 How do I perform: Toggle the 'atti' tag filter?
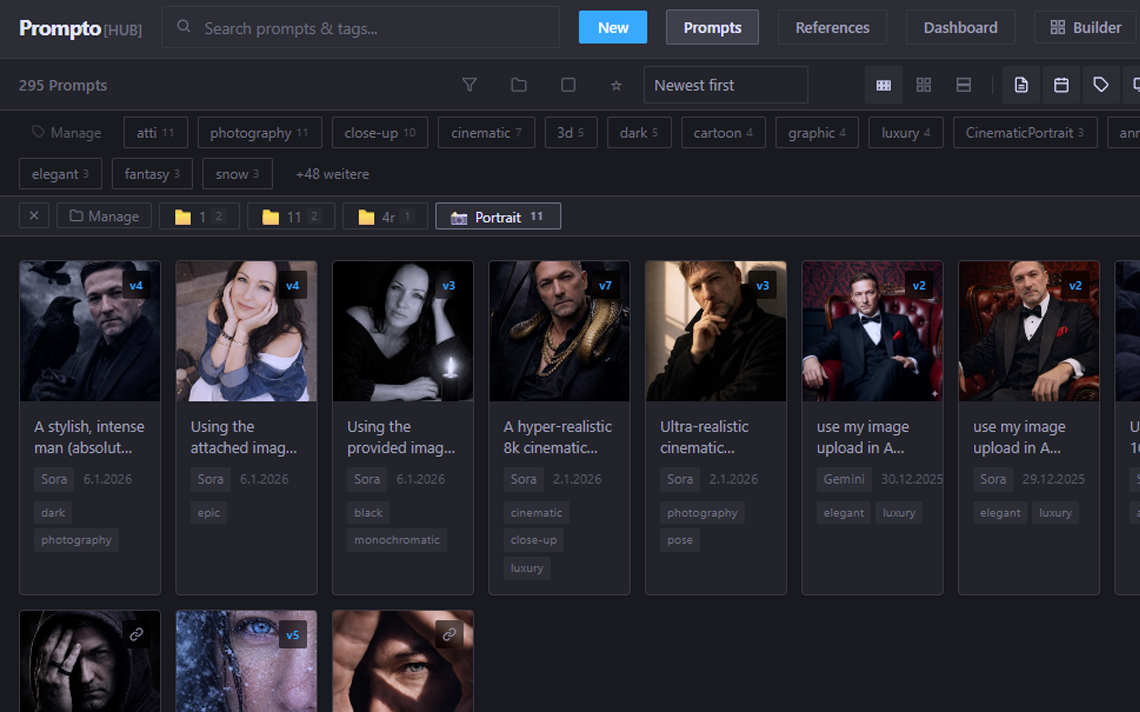click(x=155, y=132)
